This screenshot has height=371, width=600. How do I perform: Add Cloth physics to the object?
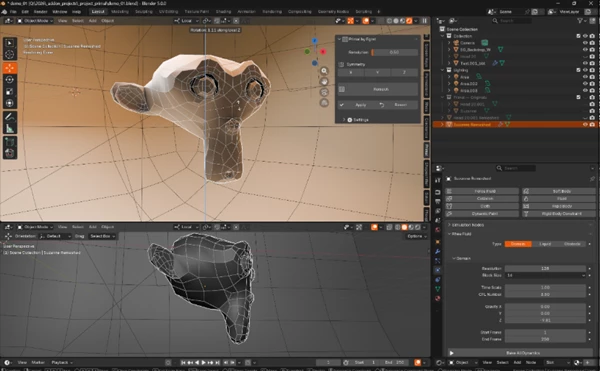tap(482, 206)
